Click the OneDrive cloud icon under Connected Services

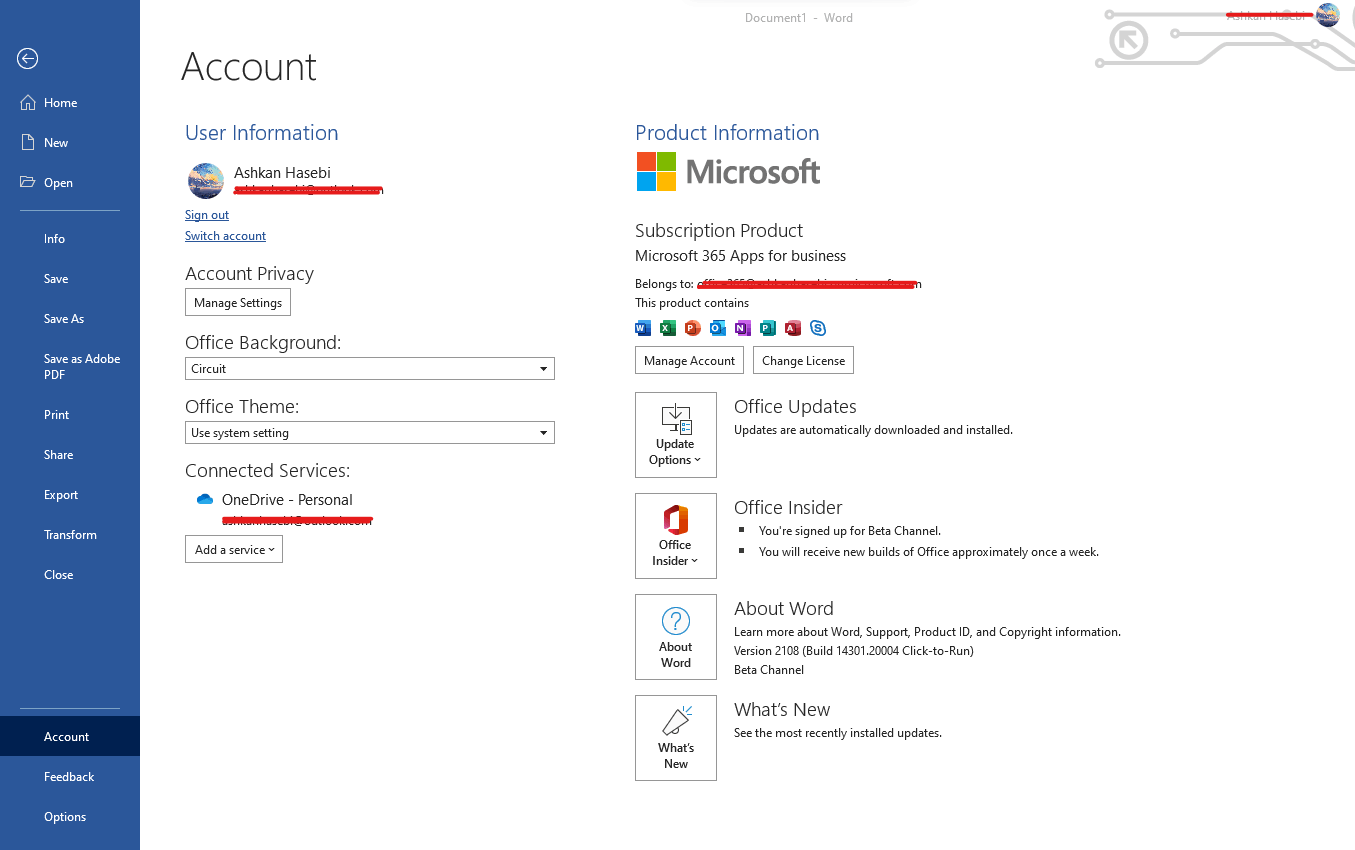[x=205, y=500]
